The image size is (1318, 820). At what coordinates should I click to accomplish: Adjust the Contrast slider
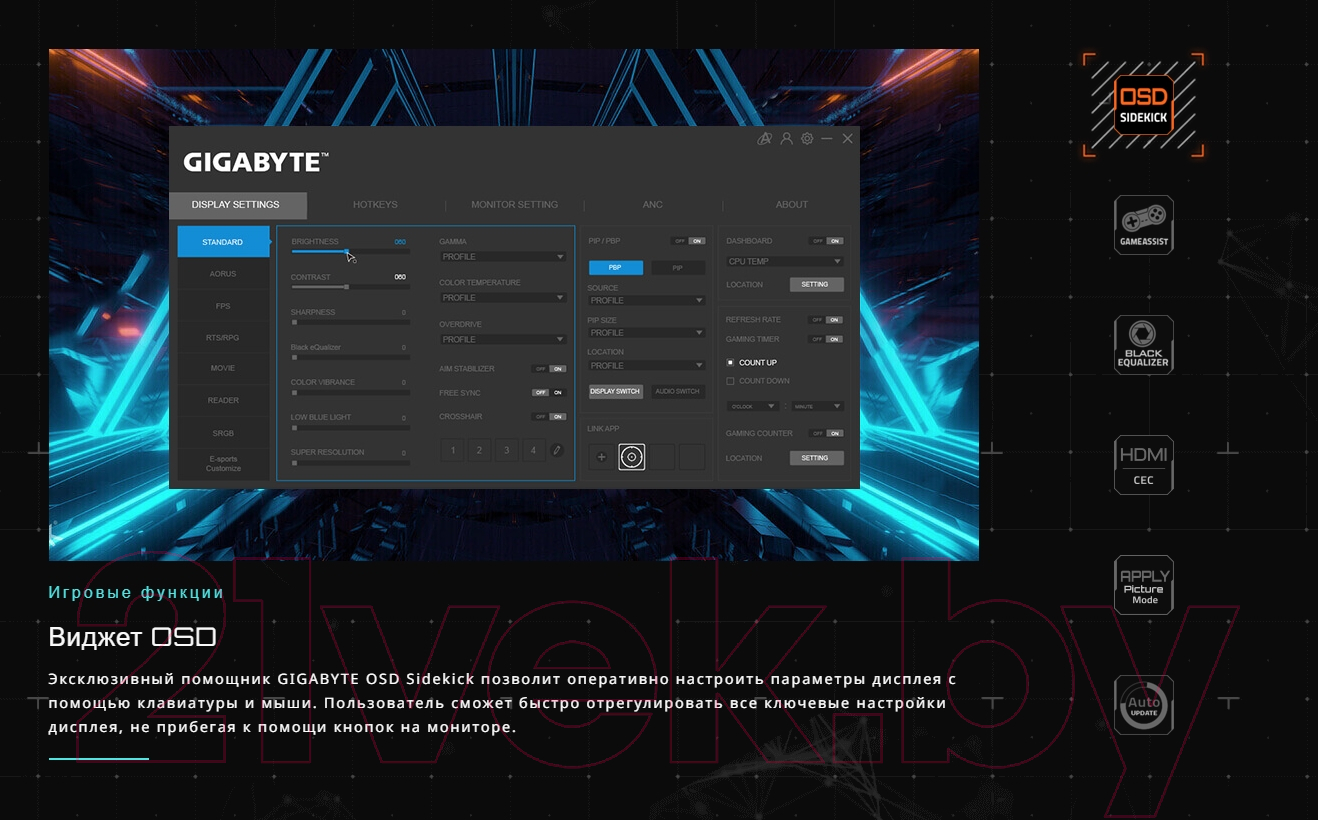[350, 287]
